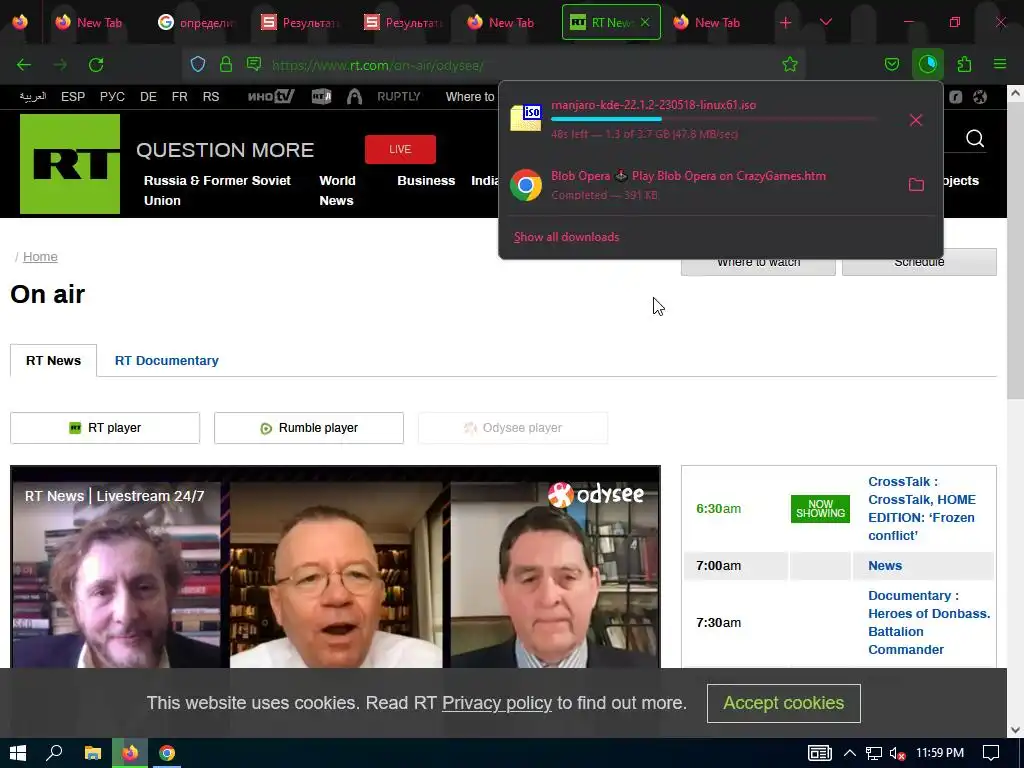Click the red LIVE button
Viewport: 1024px width, 768px height.
pos(400,150)
